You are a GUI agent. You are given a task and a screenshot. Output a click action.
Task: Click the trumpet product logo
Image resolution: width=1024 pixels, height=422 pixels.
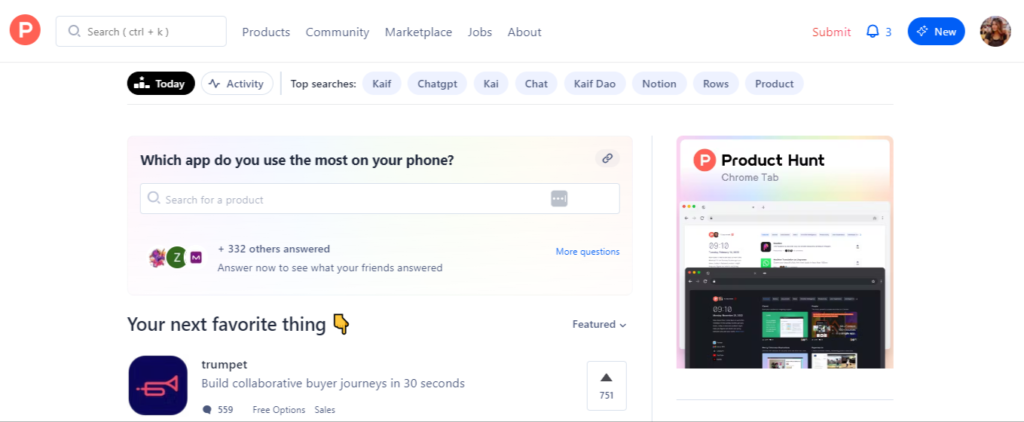158,385
